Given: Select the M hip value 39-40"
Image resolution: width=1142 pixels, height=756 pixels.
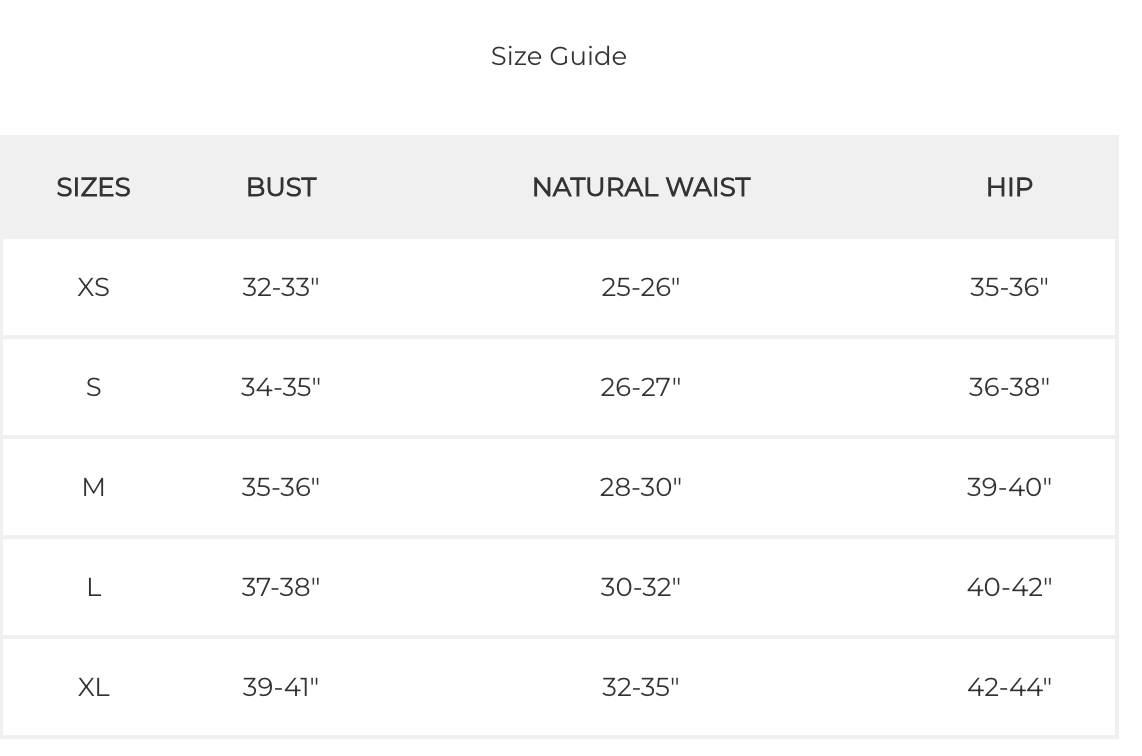Looking at the screenshot, I should pos(1009,488).
